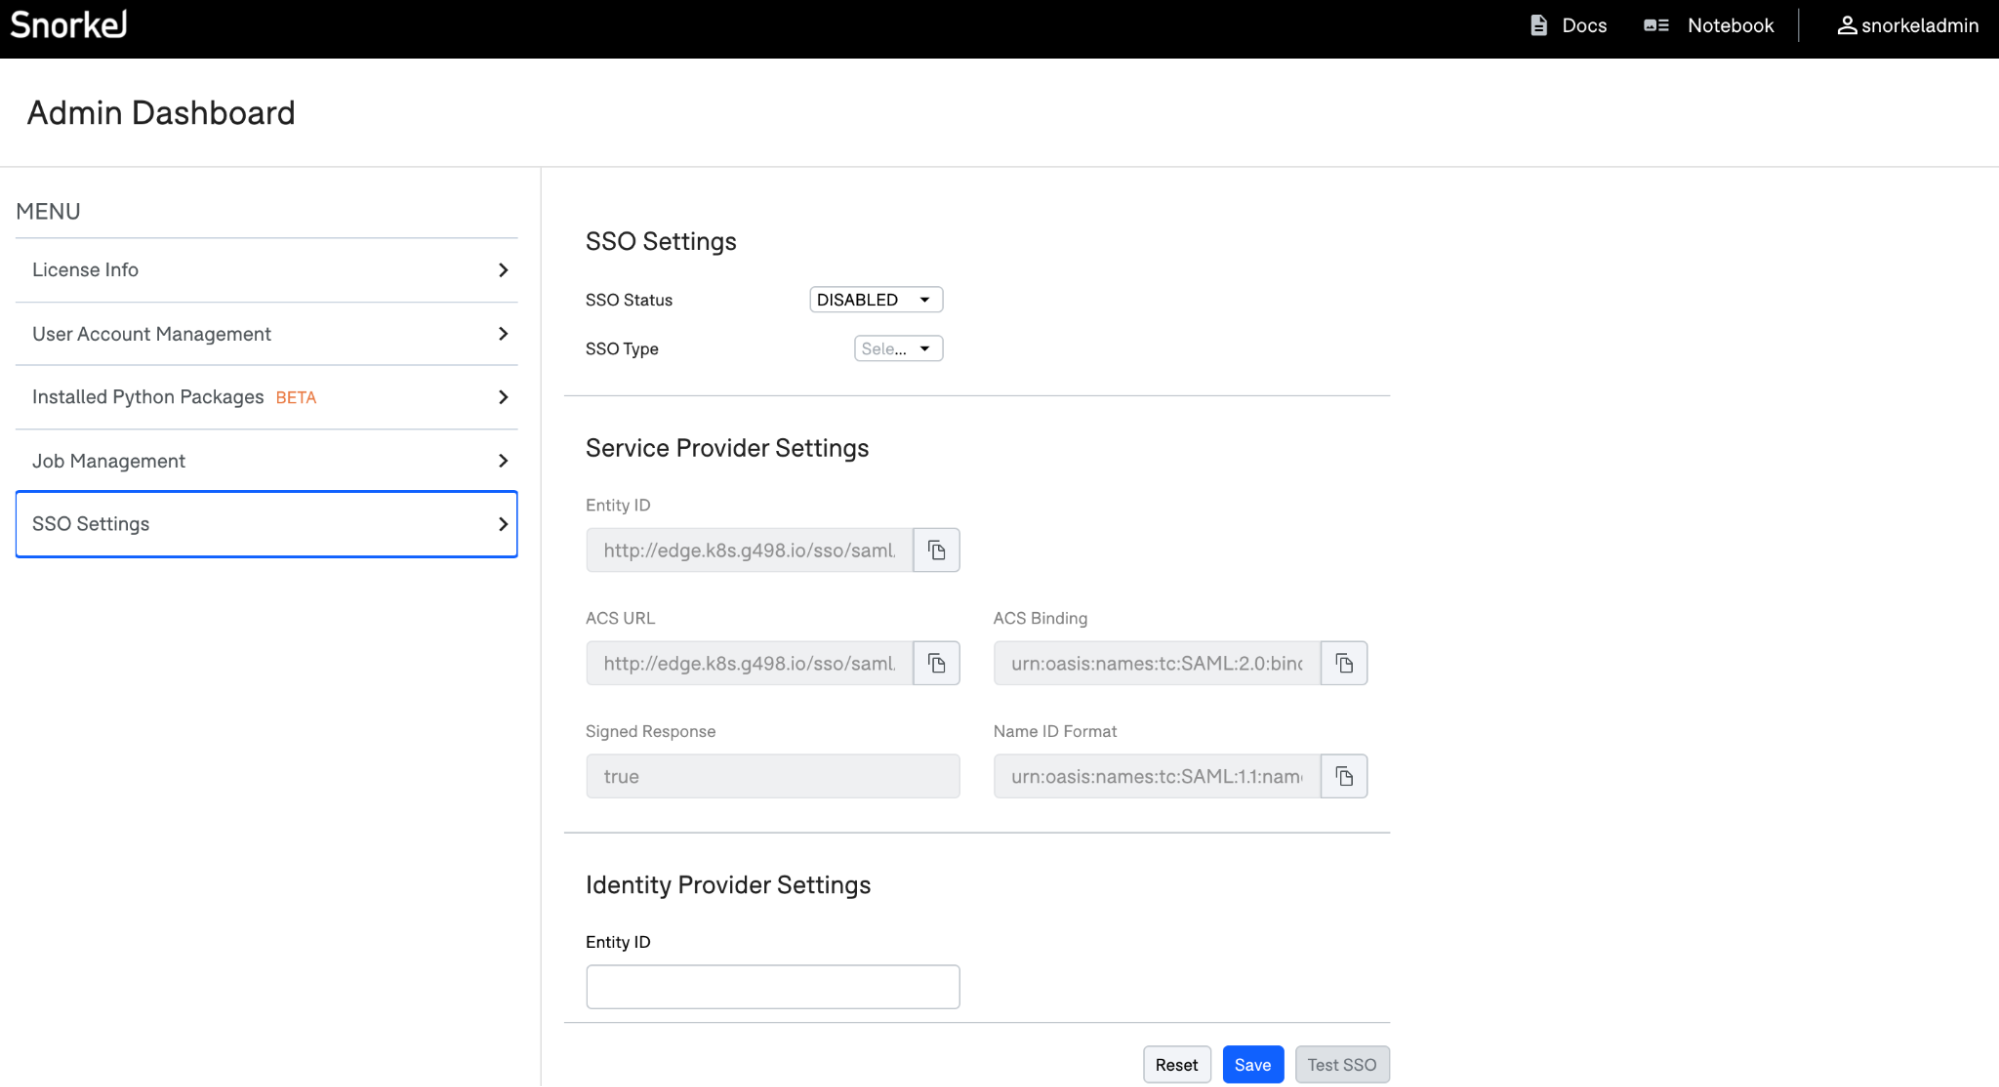The height and width of the screenshot is (1087, 1999).
Task: Click the copy icon for Entity ID
Action: pos(937,550)
